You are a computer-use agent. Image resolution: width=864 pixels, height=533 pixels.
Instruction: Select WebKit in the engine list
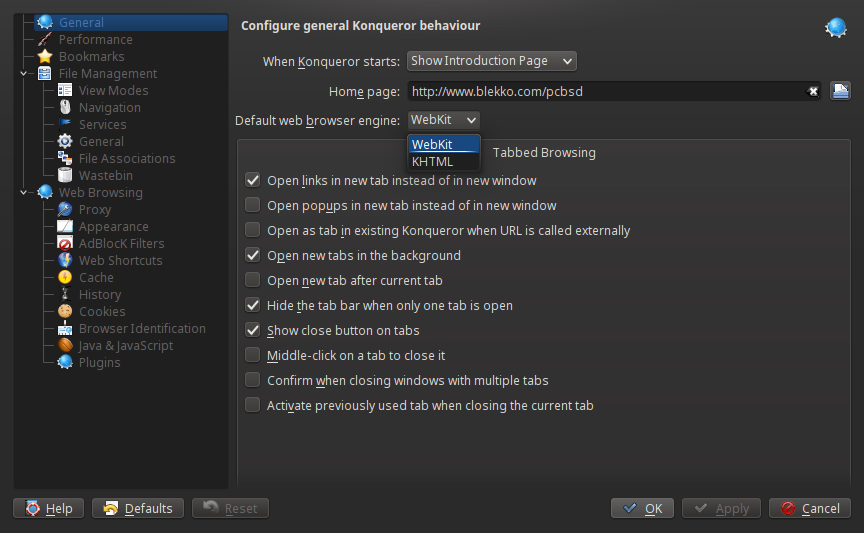(x=444, y=144)
